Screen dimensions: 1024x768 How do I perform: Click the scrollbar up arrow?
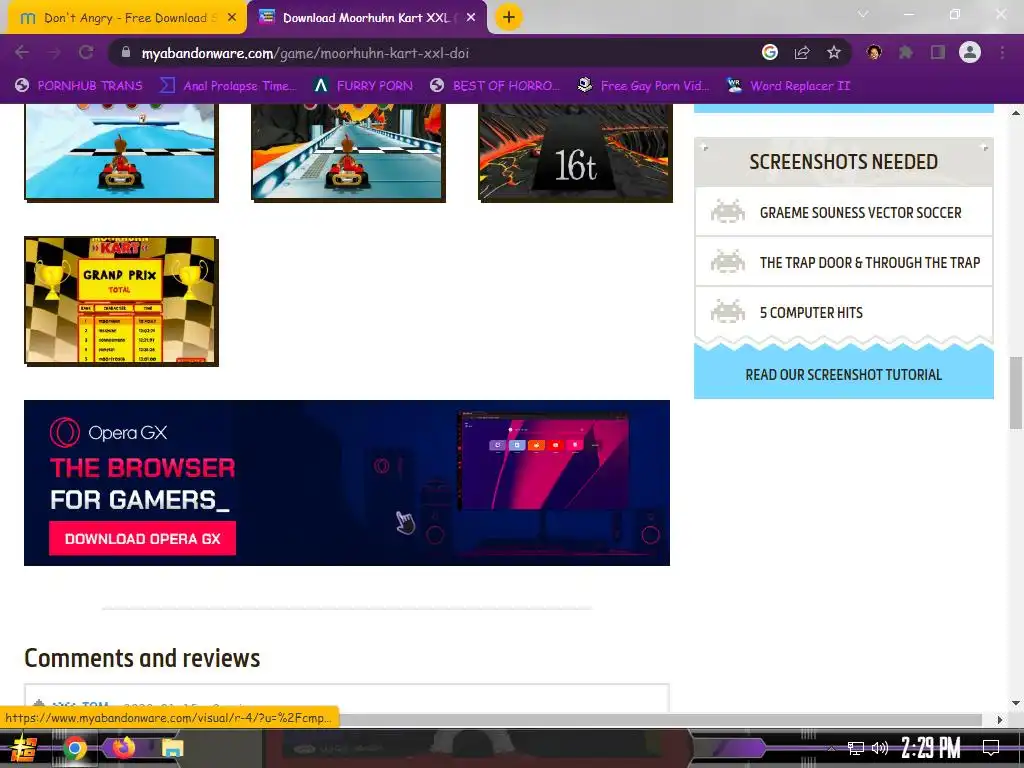coord(1016,112)
